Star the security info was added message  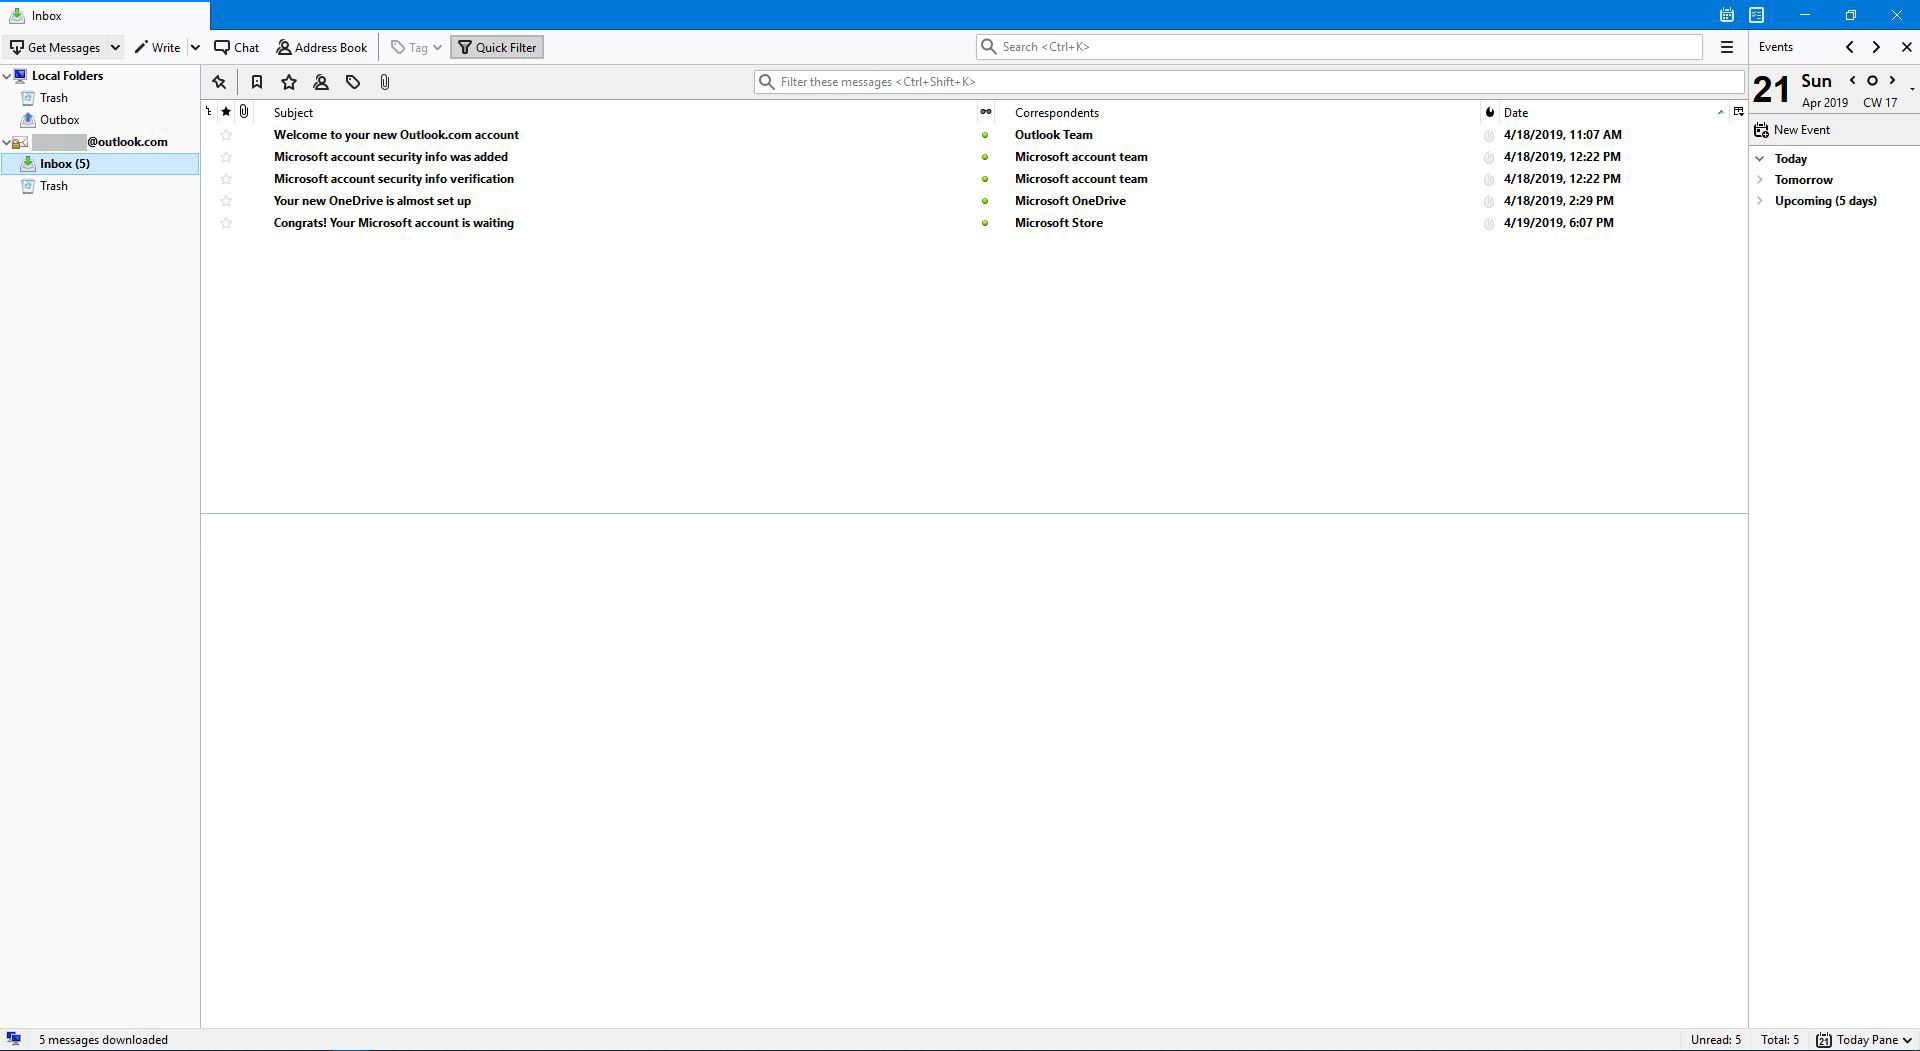coord(226,157)
